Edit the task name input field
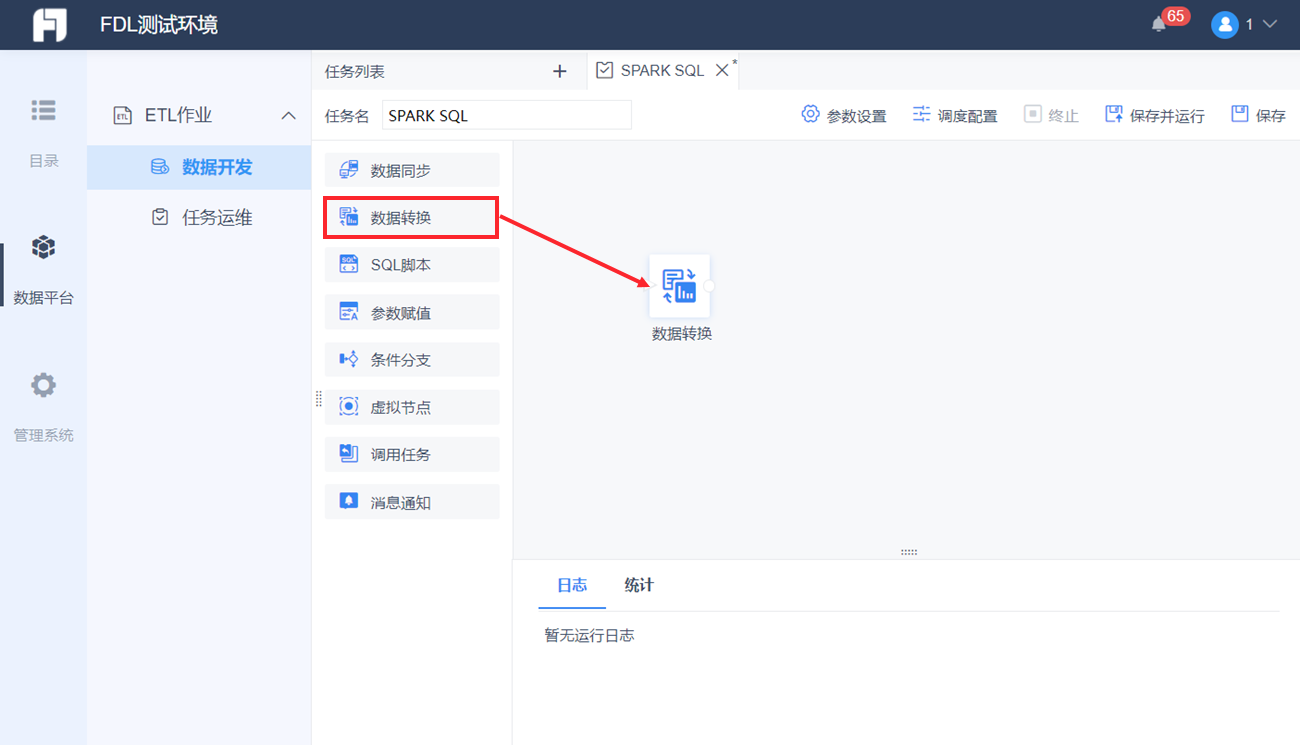 pos(506,114)
